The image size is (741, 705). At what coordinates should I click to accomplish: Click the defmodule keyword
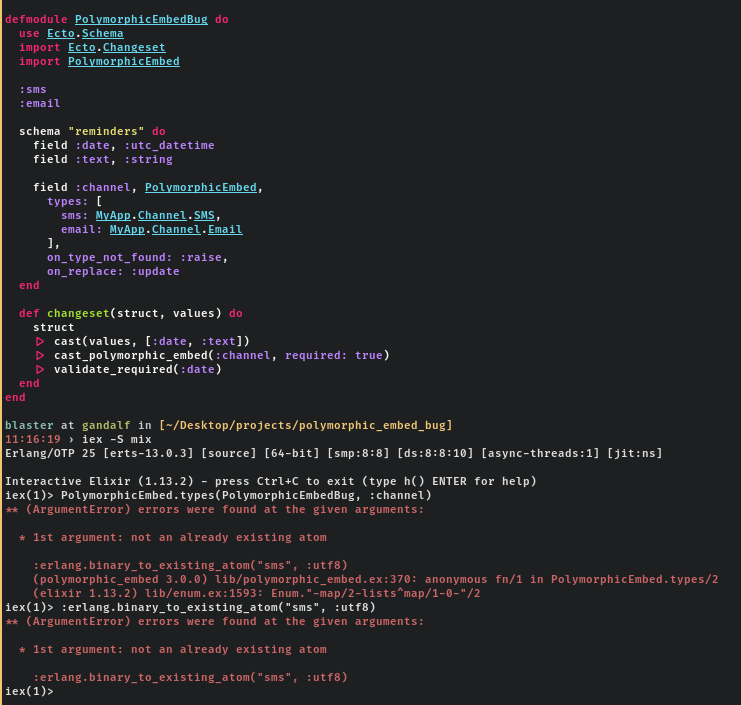point(36,19)
